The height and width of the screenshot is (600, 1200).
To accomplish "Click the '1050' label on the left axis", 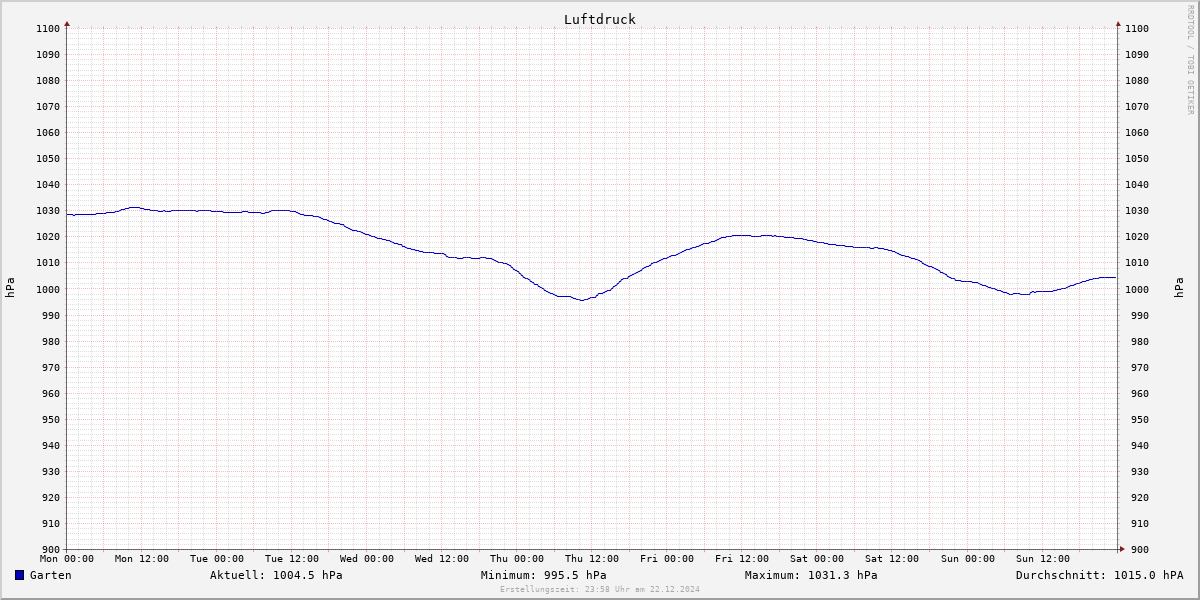I will [x=49, y=158].
